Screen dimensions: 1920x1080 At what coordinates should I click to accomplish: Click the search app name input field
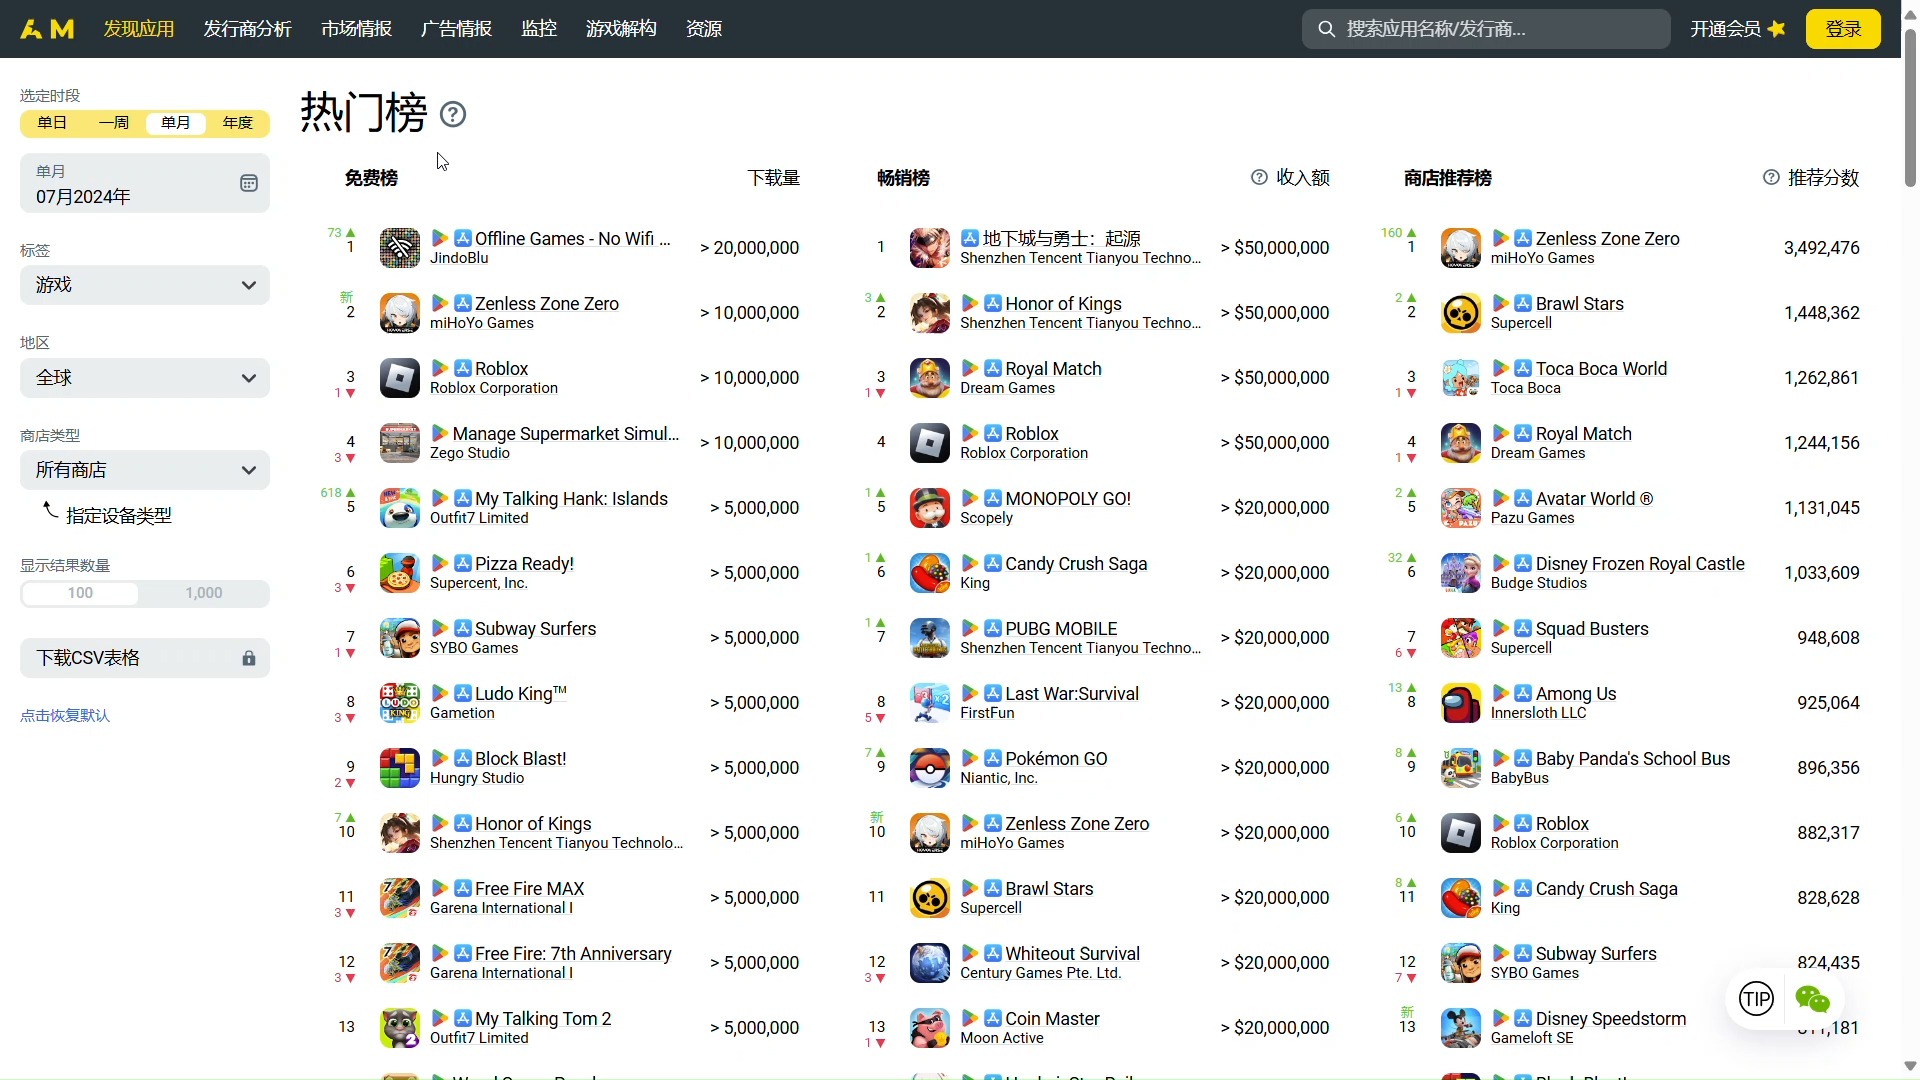(x=1486, y=29)
